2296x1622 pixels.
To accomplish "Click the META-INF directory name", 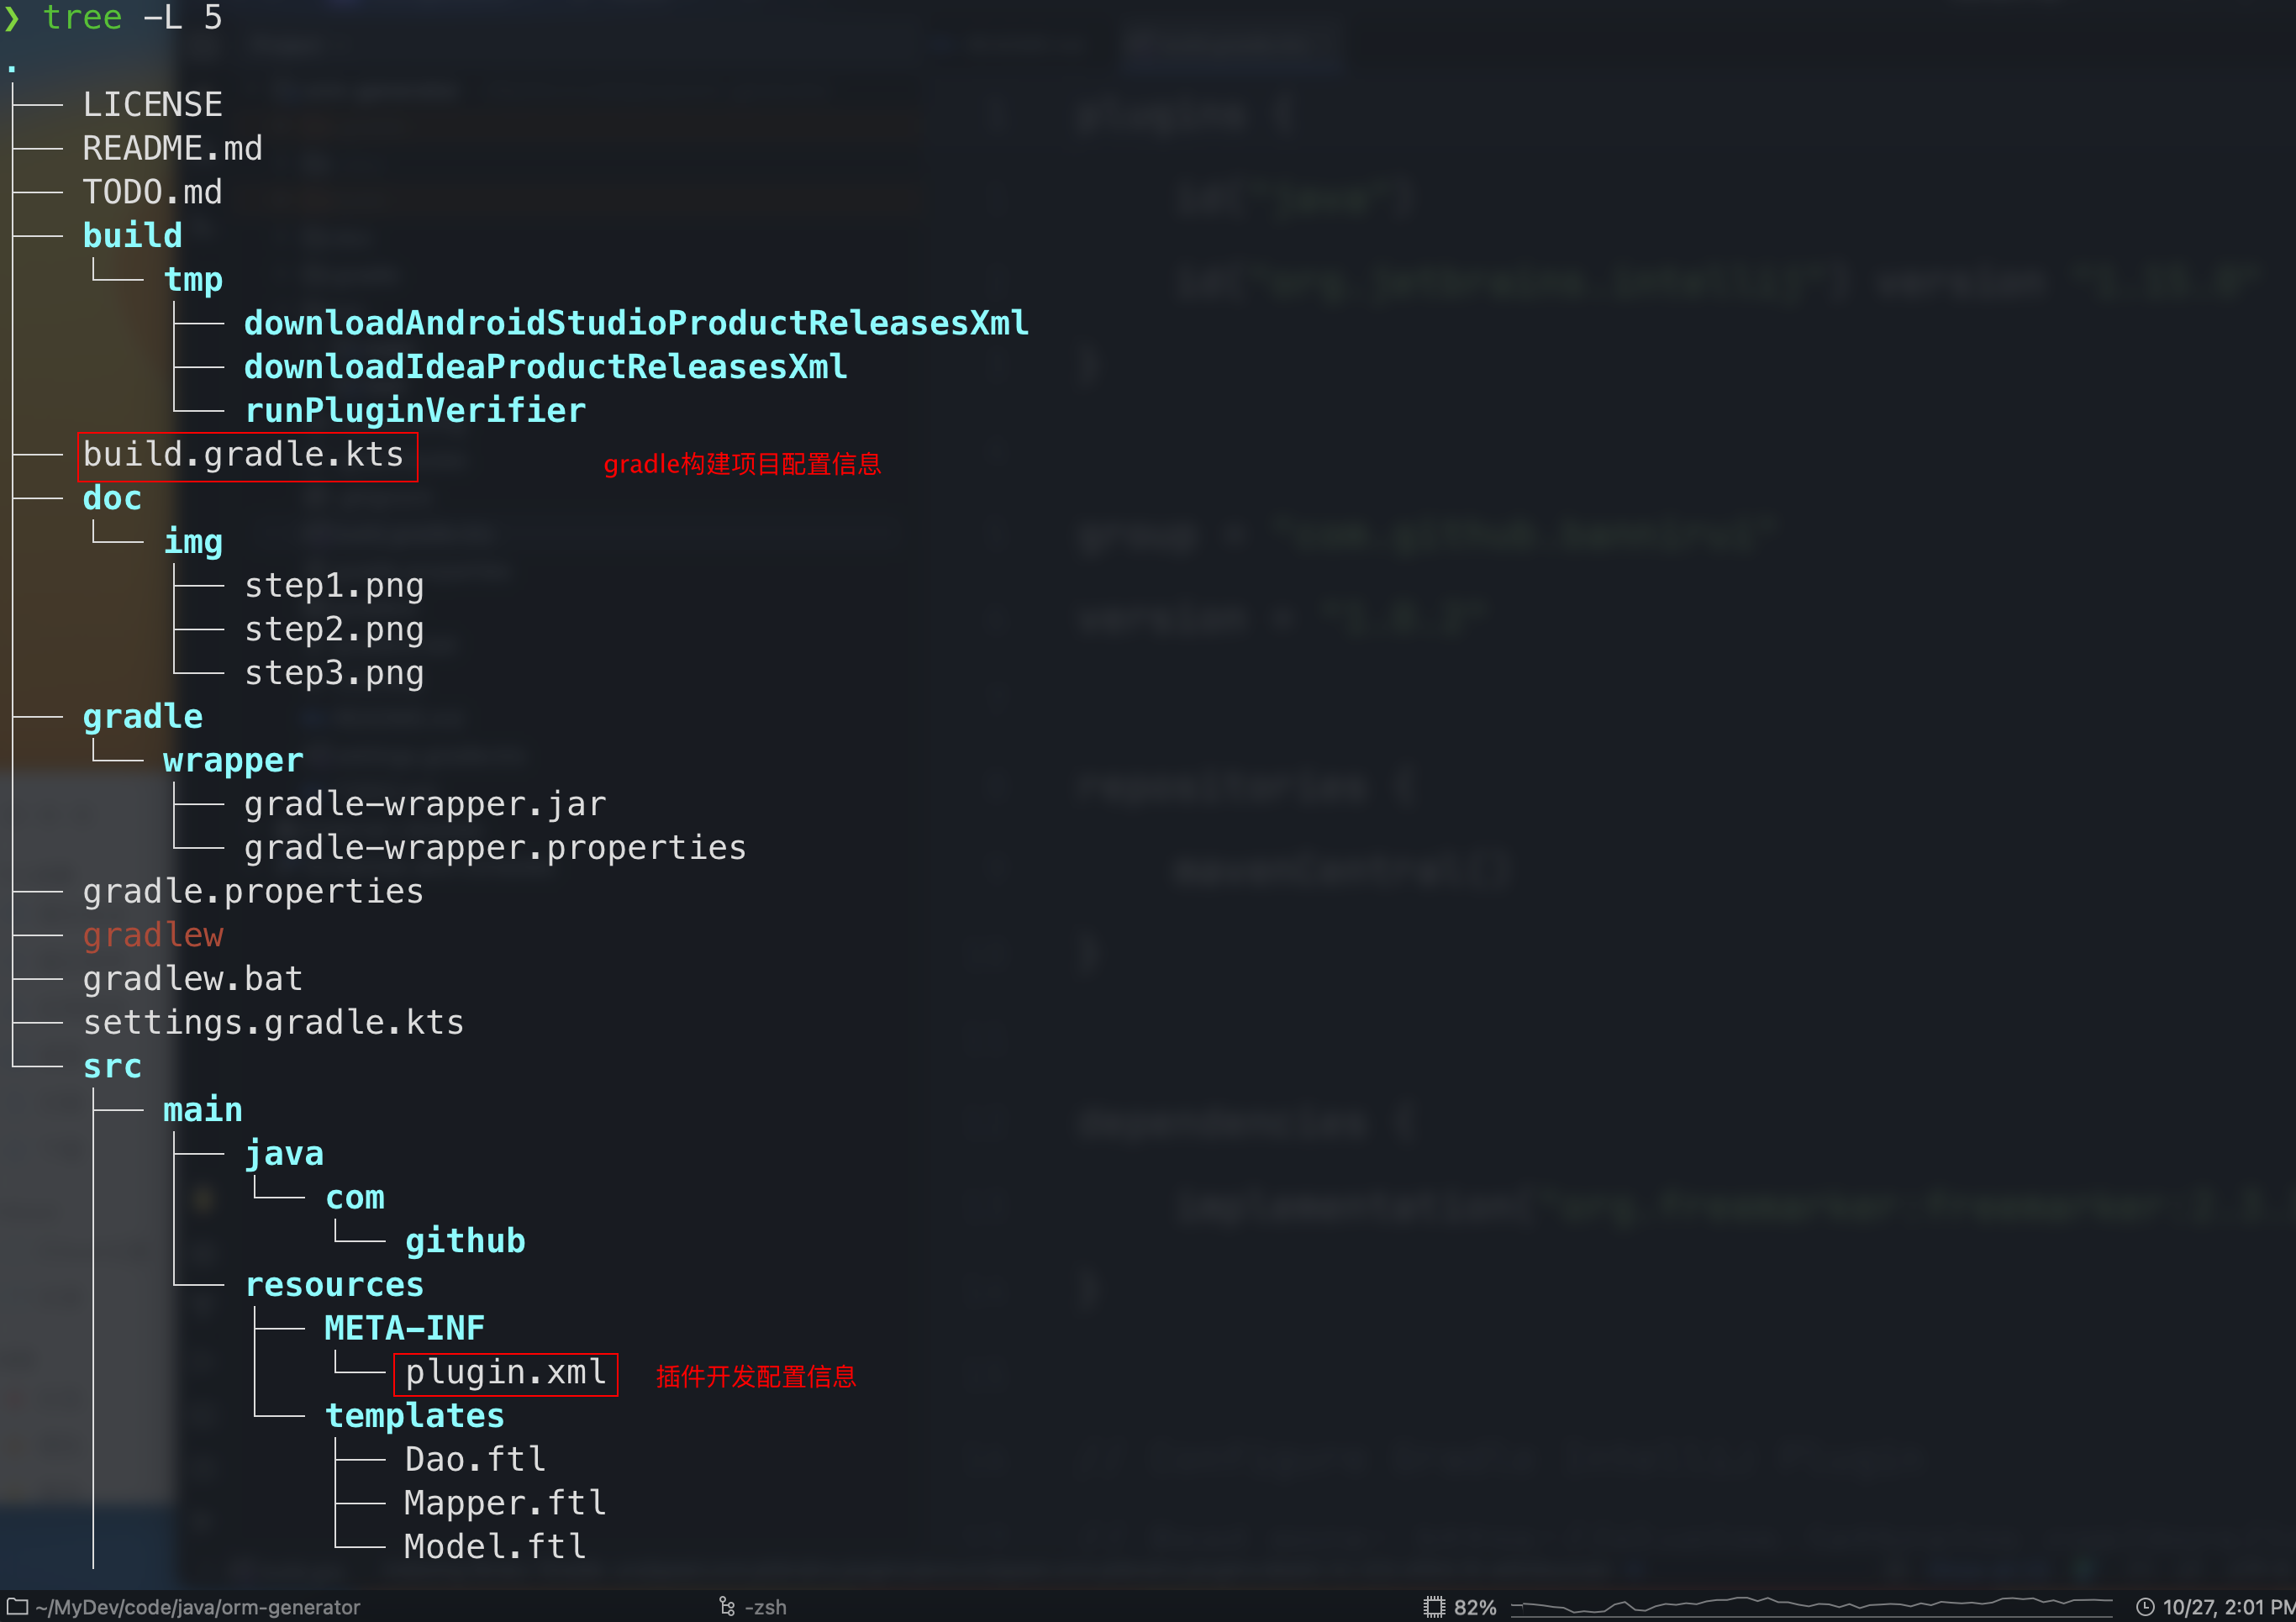I will tap(404, 1328).
